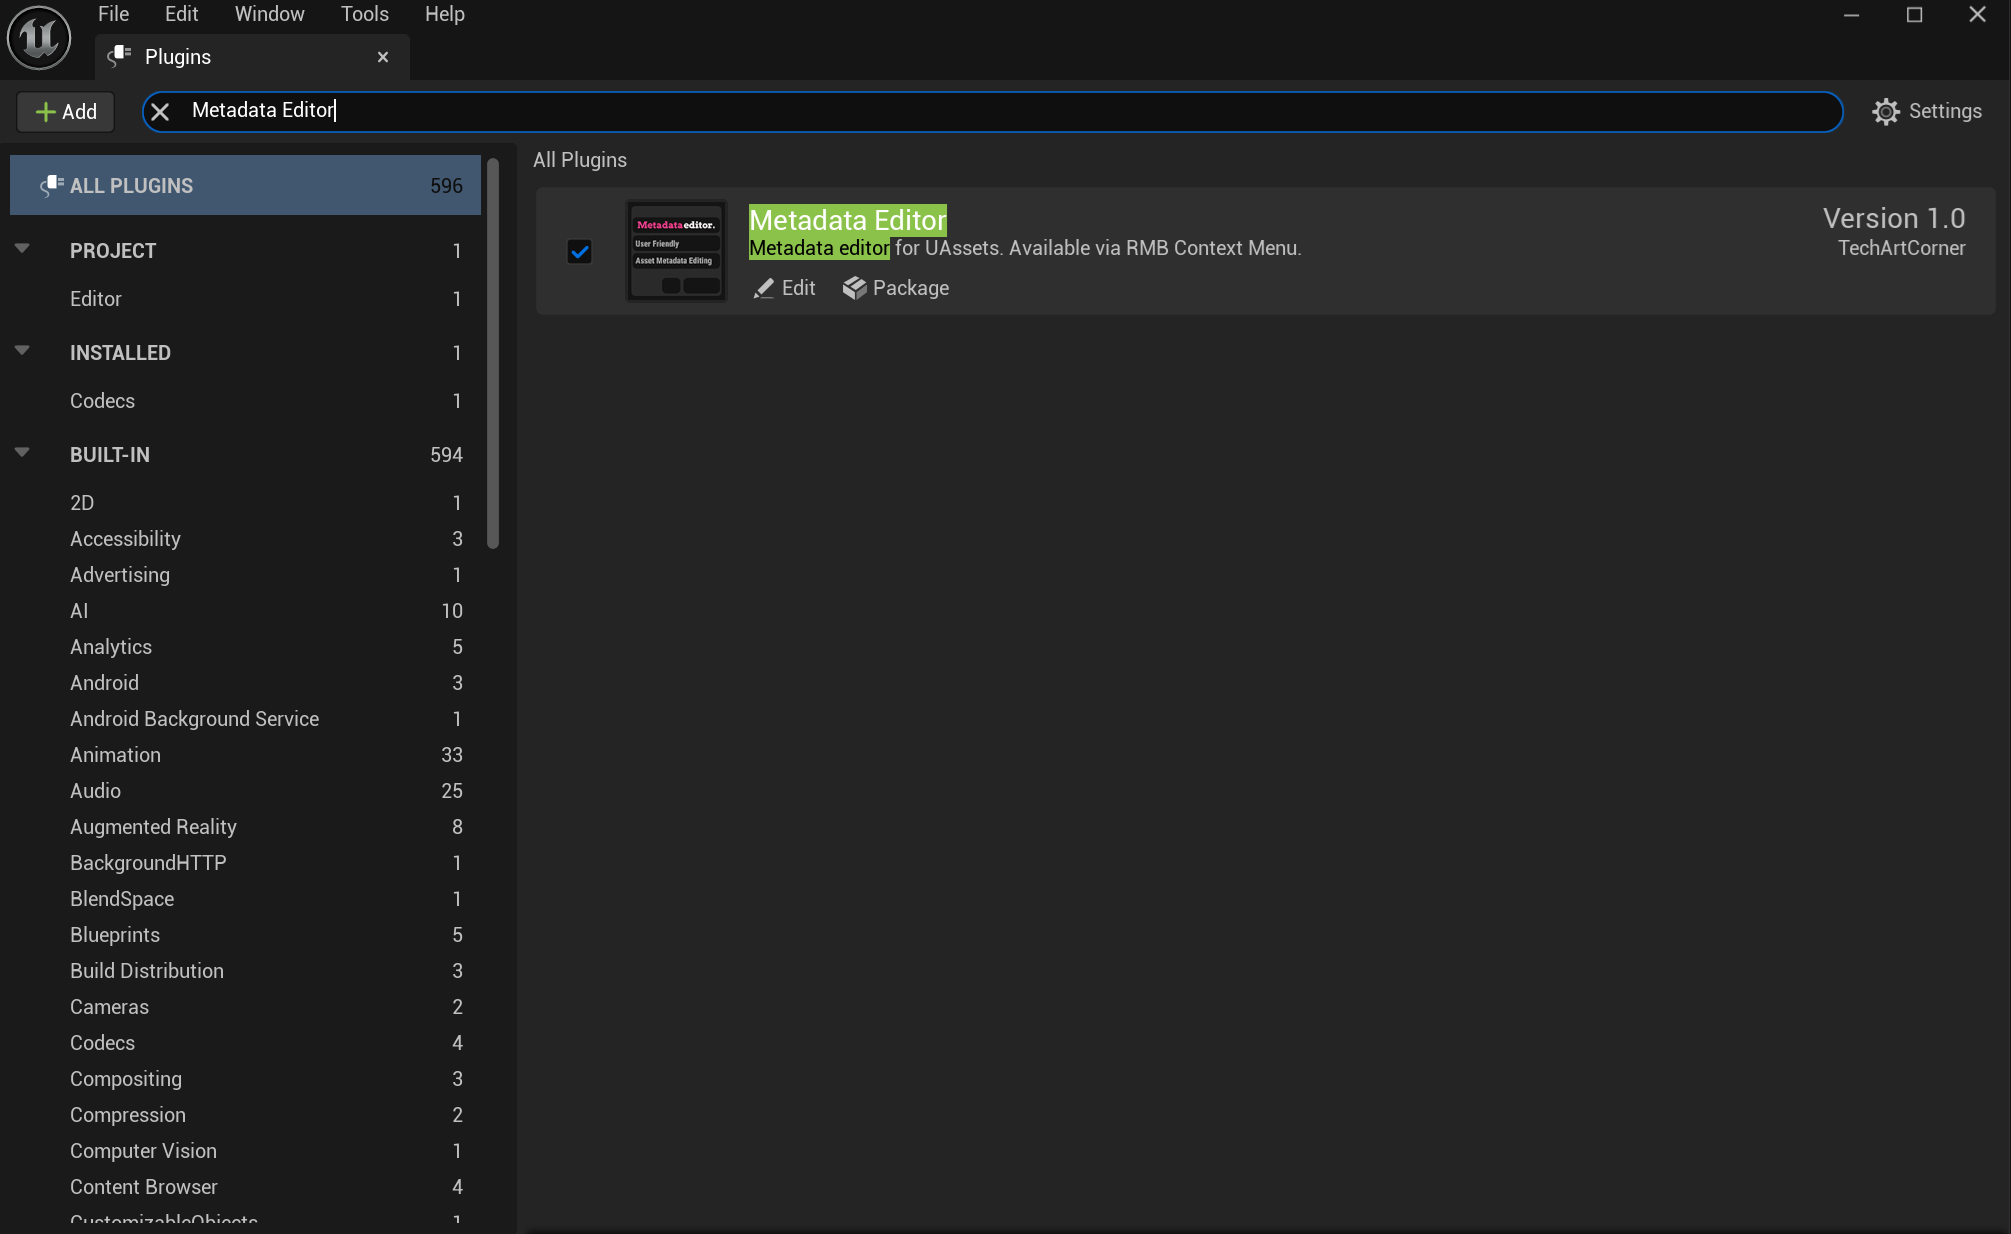
Task: Close the Plugins tab
Action: (383, 57)
